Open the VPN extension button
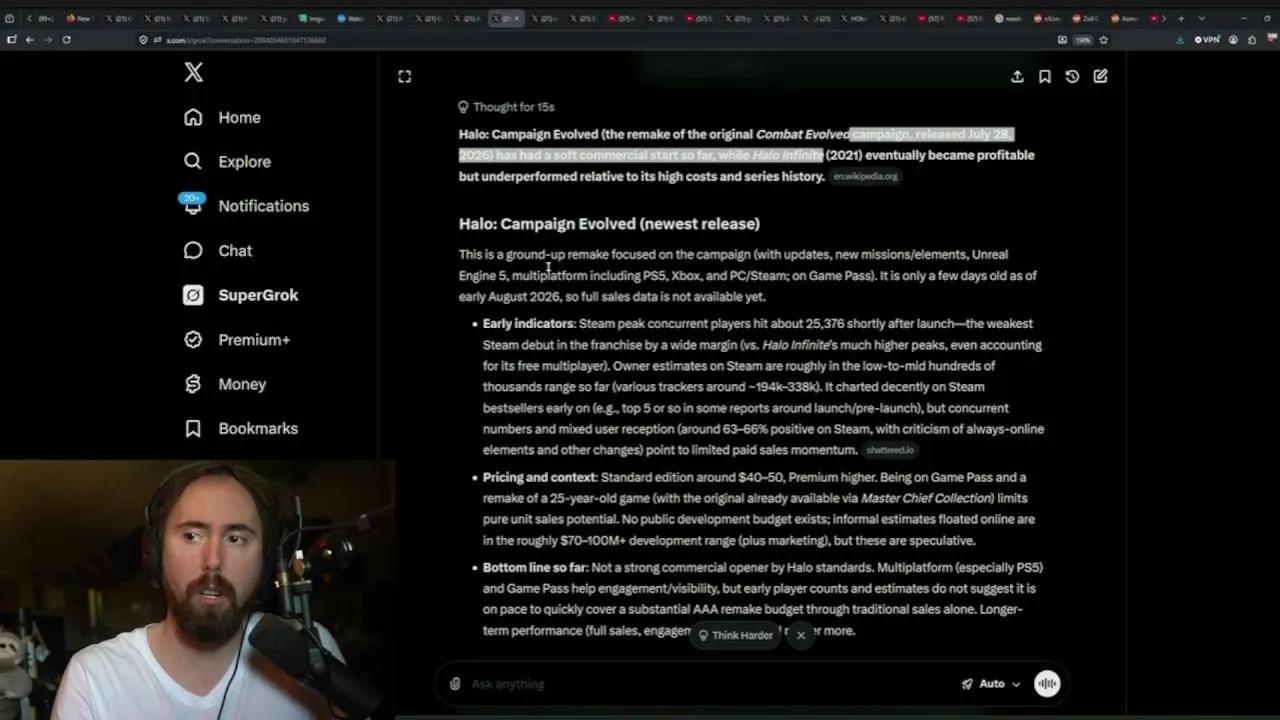Screen dimensions: 1280x720 pyautogui.click(x=1207, y=40)
